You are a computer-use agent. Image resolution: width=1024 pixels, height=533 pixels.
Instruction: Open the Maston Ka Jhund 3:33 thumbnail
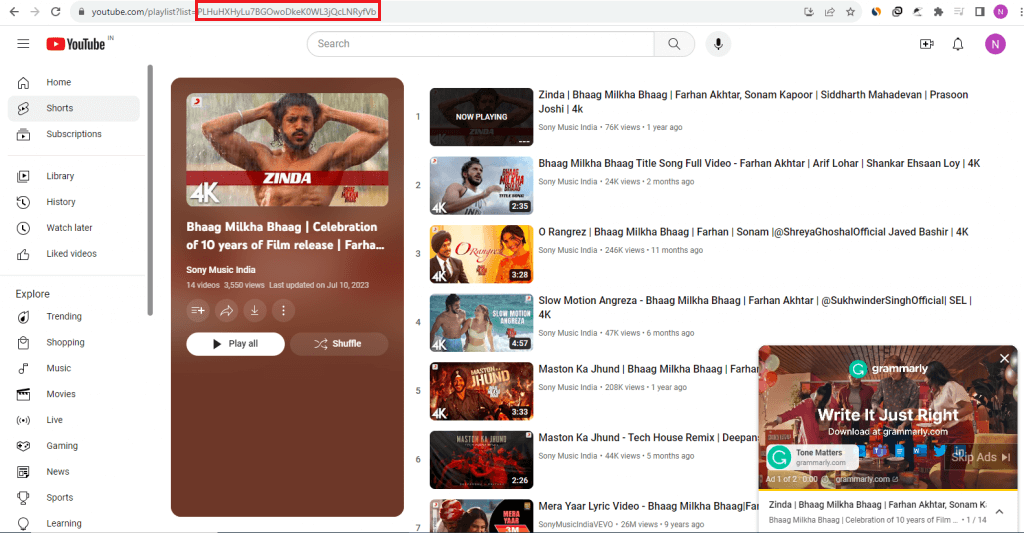pyautogui.click(x=481, y=391)
